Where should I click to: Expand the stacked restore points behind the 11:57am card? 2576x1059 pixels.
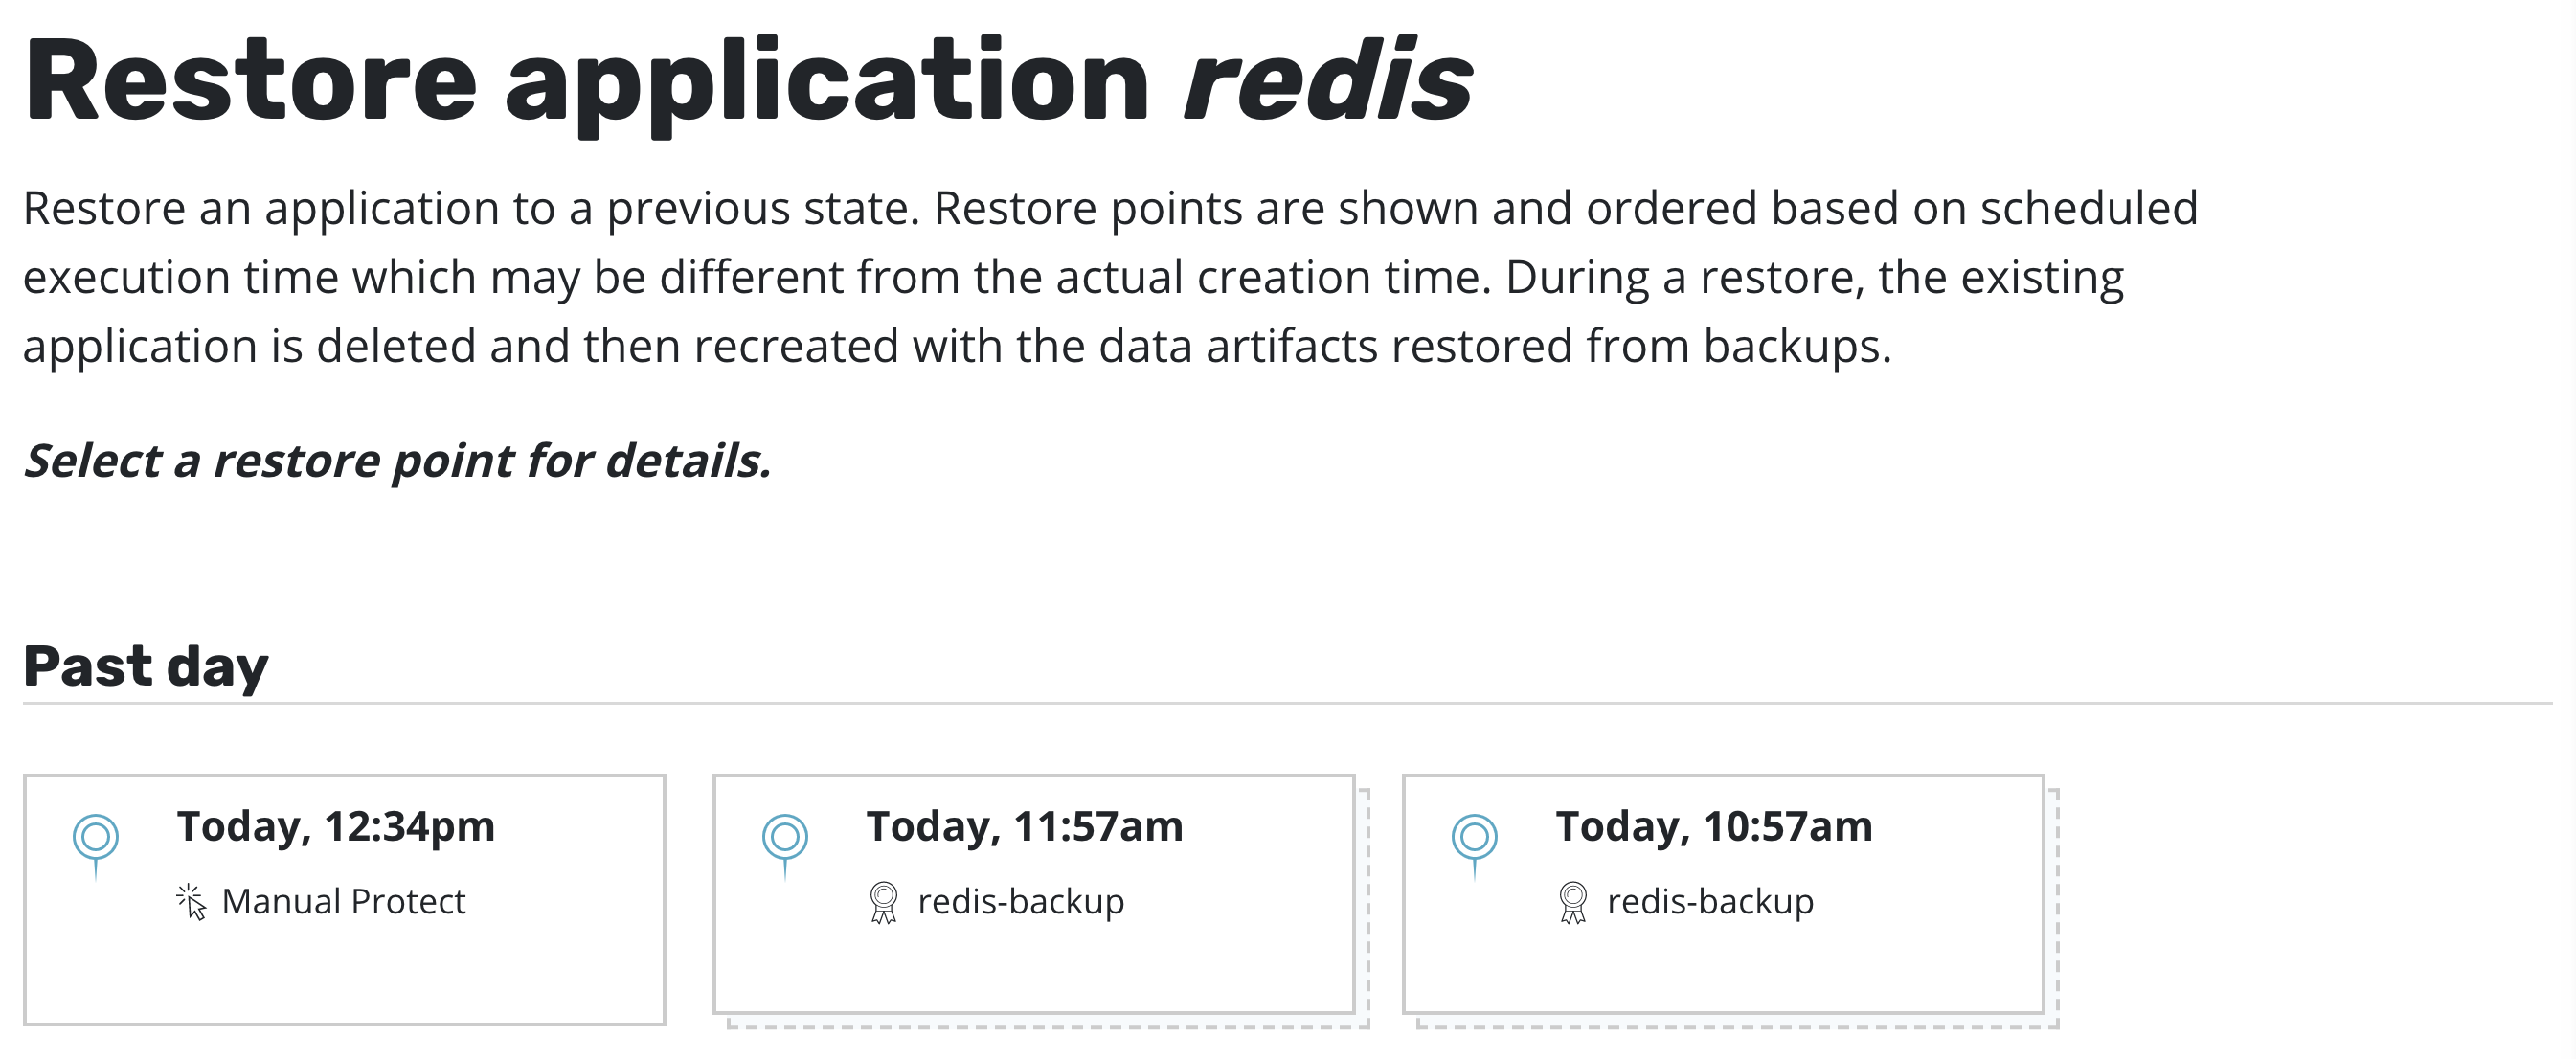pos(1364,1021)
